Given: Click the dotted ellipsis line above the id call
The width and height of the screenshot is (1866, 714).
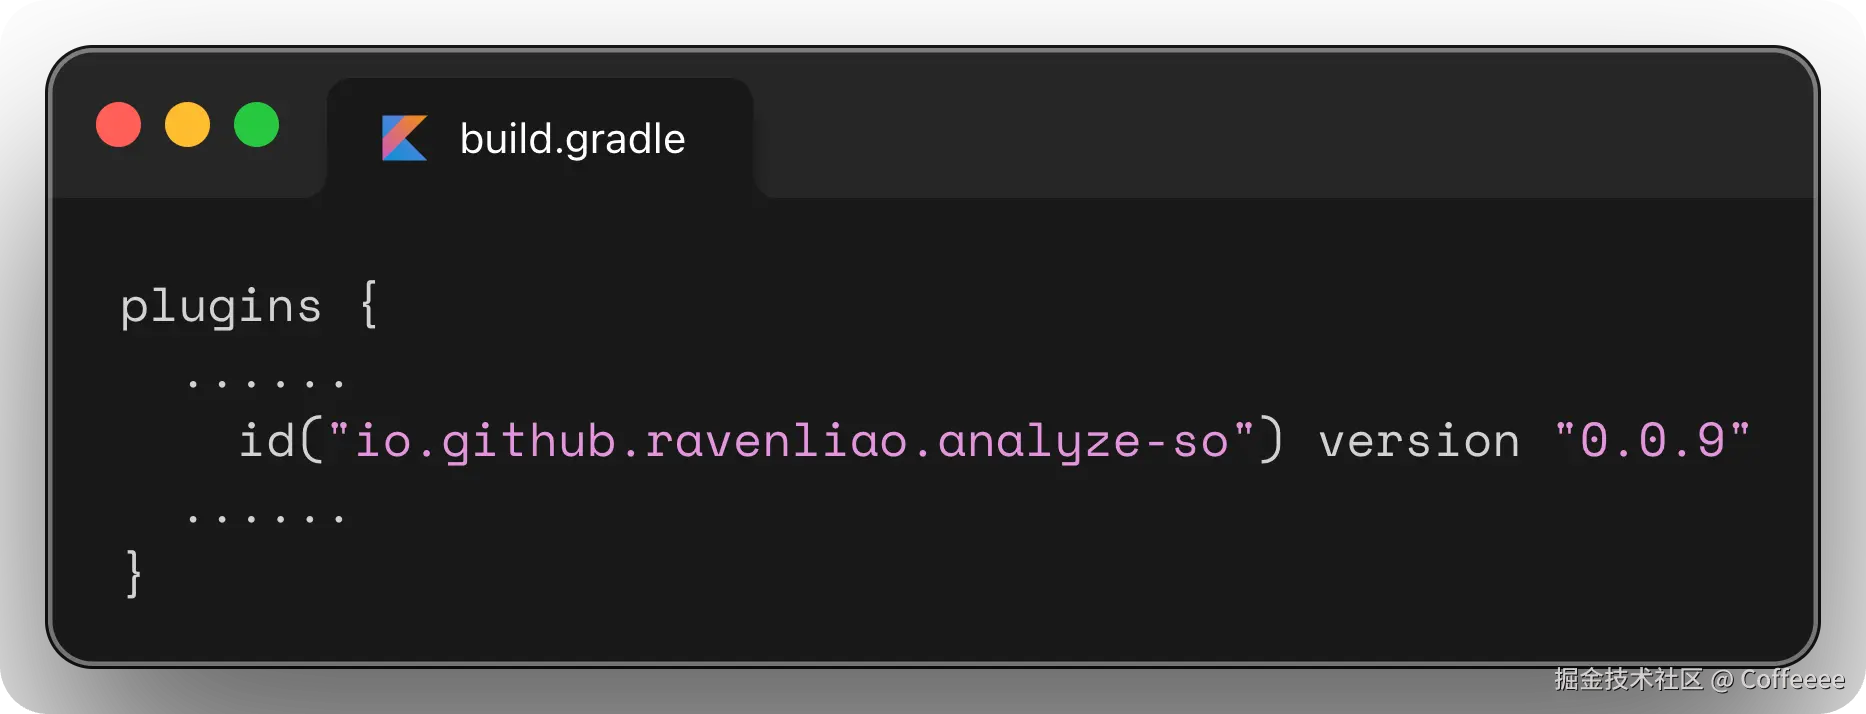Looking at the screenshot, I should (265, 383).
